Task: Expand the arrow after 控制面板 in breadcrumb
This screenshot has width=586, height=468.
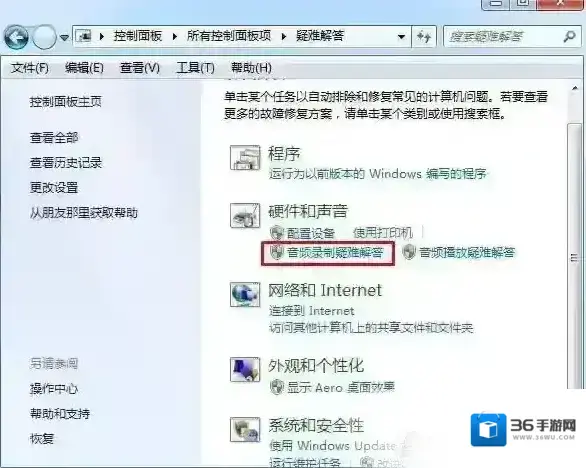Action: click(175, 37)
